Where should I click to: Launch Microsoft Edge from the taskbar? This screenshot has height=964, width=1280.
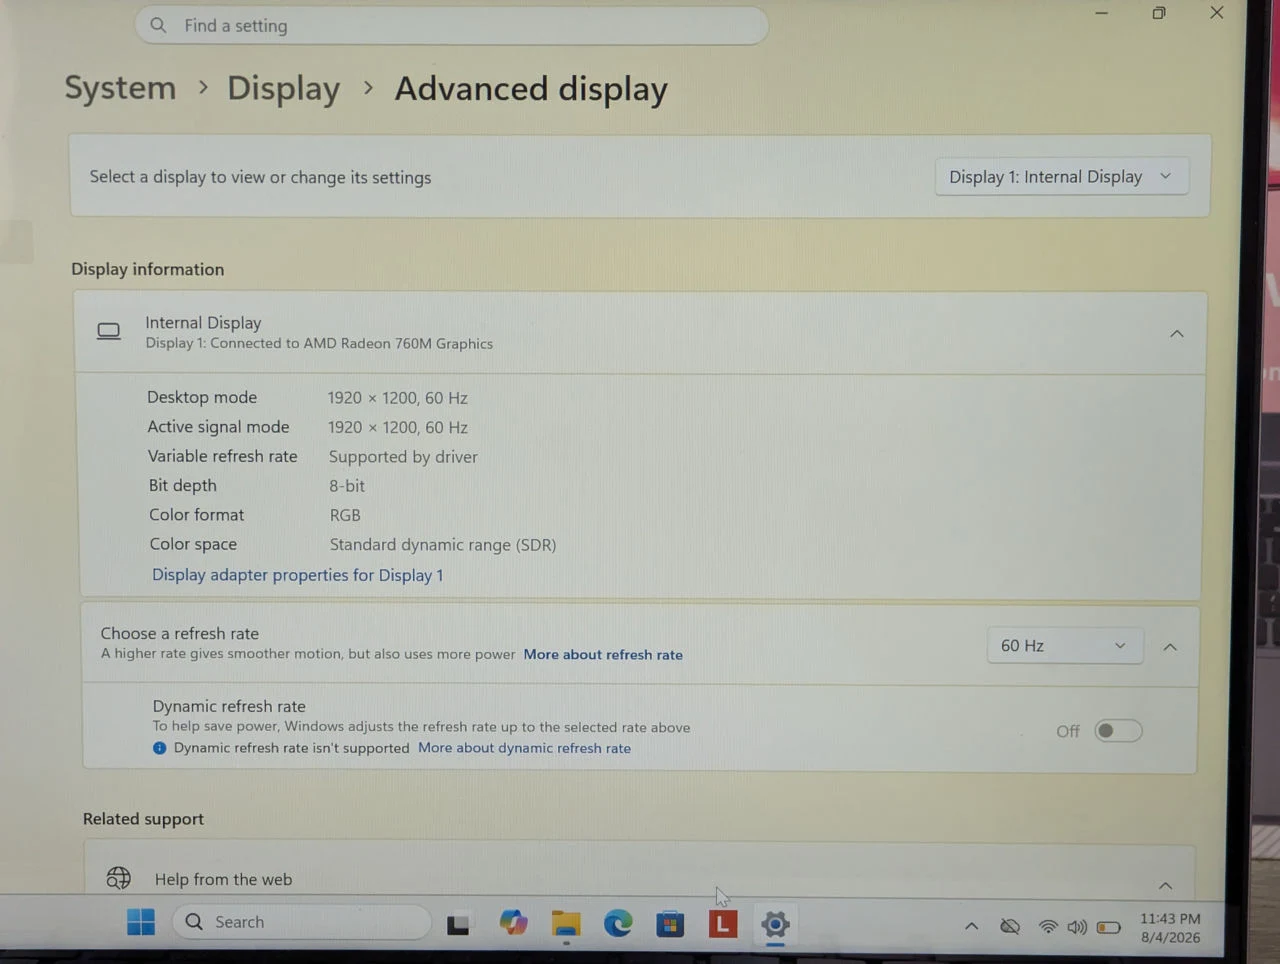point(618,923)
